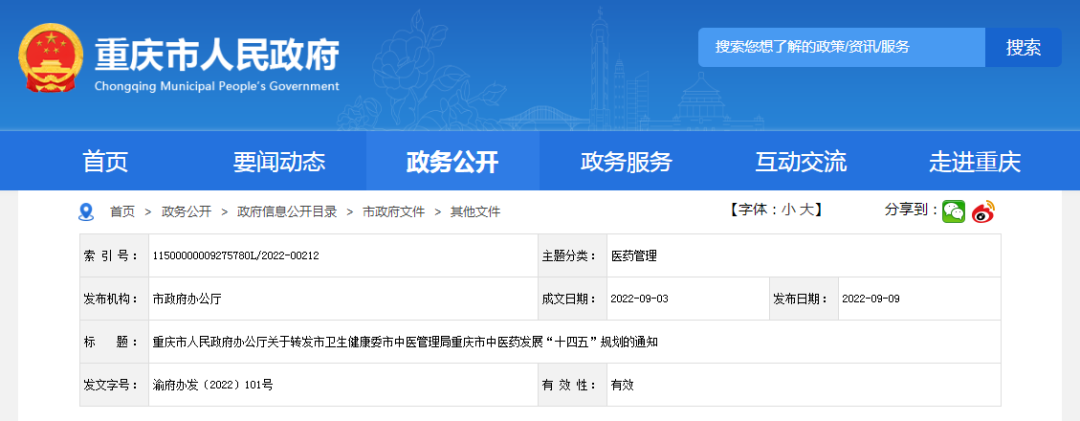
Task: Go to 首页 in breadcrumb
Action: [123, 212]
